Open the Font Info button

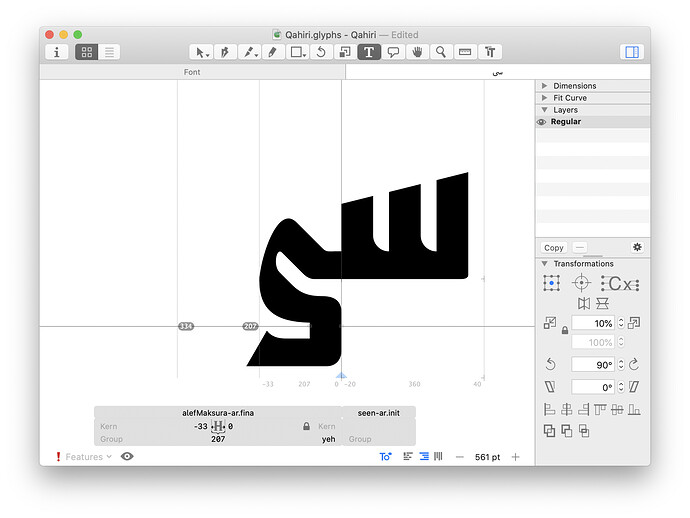tap(56, 52)
